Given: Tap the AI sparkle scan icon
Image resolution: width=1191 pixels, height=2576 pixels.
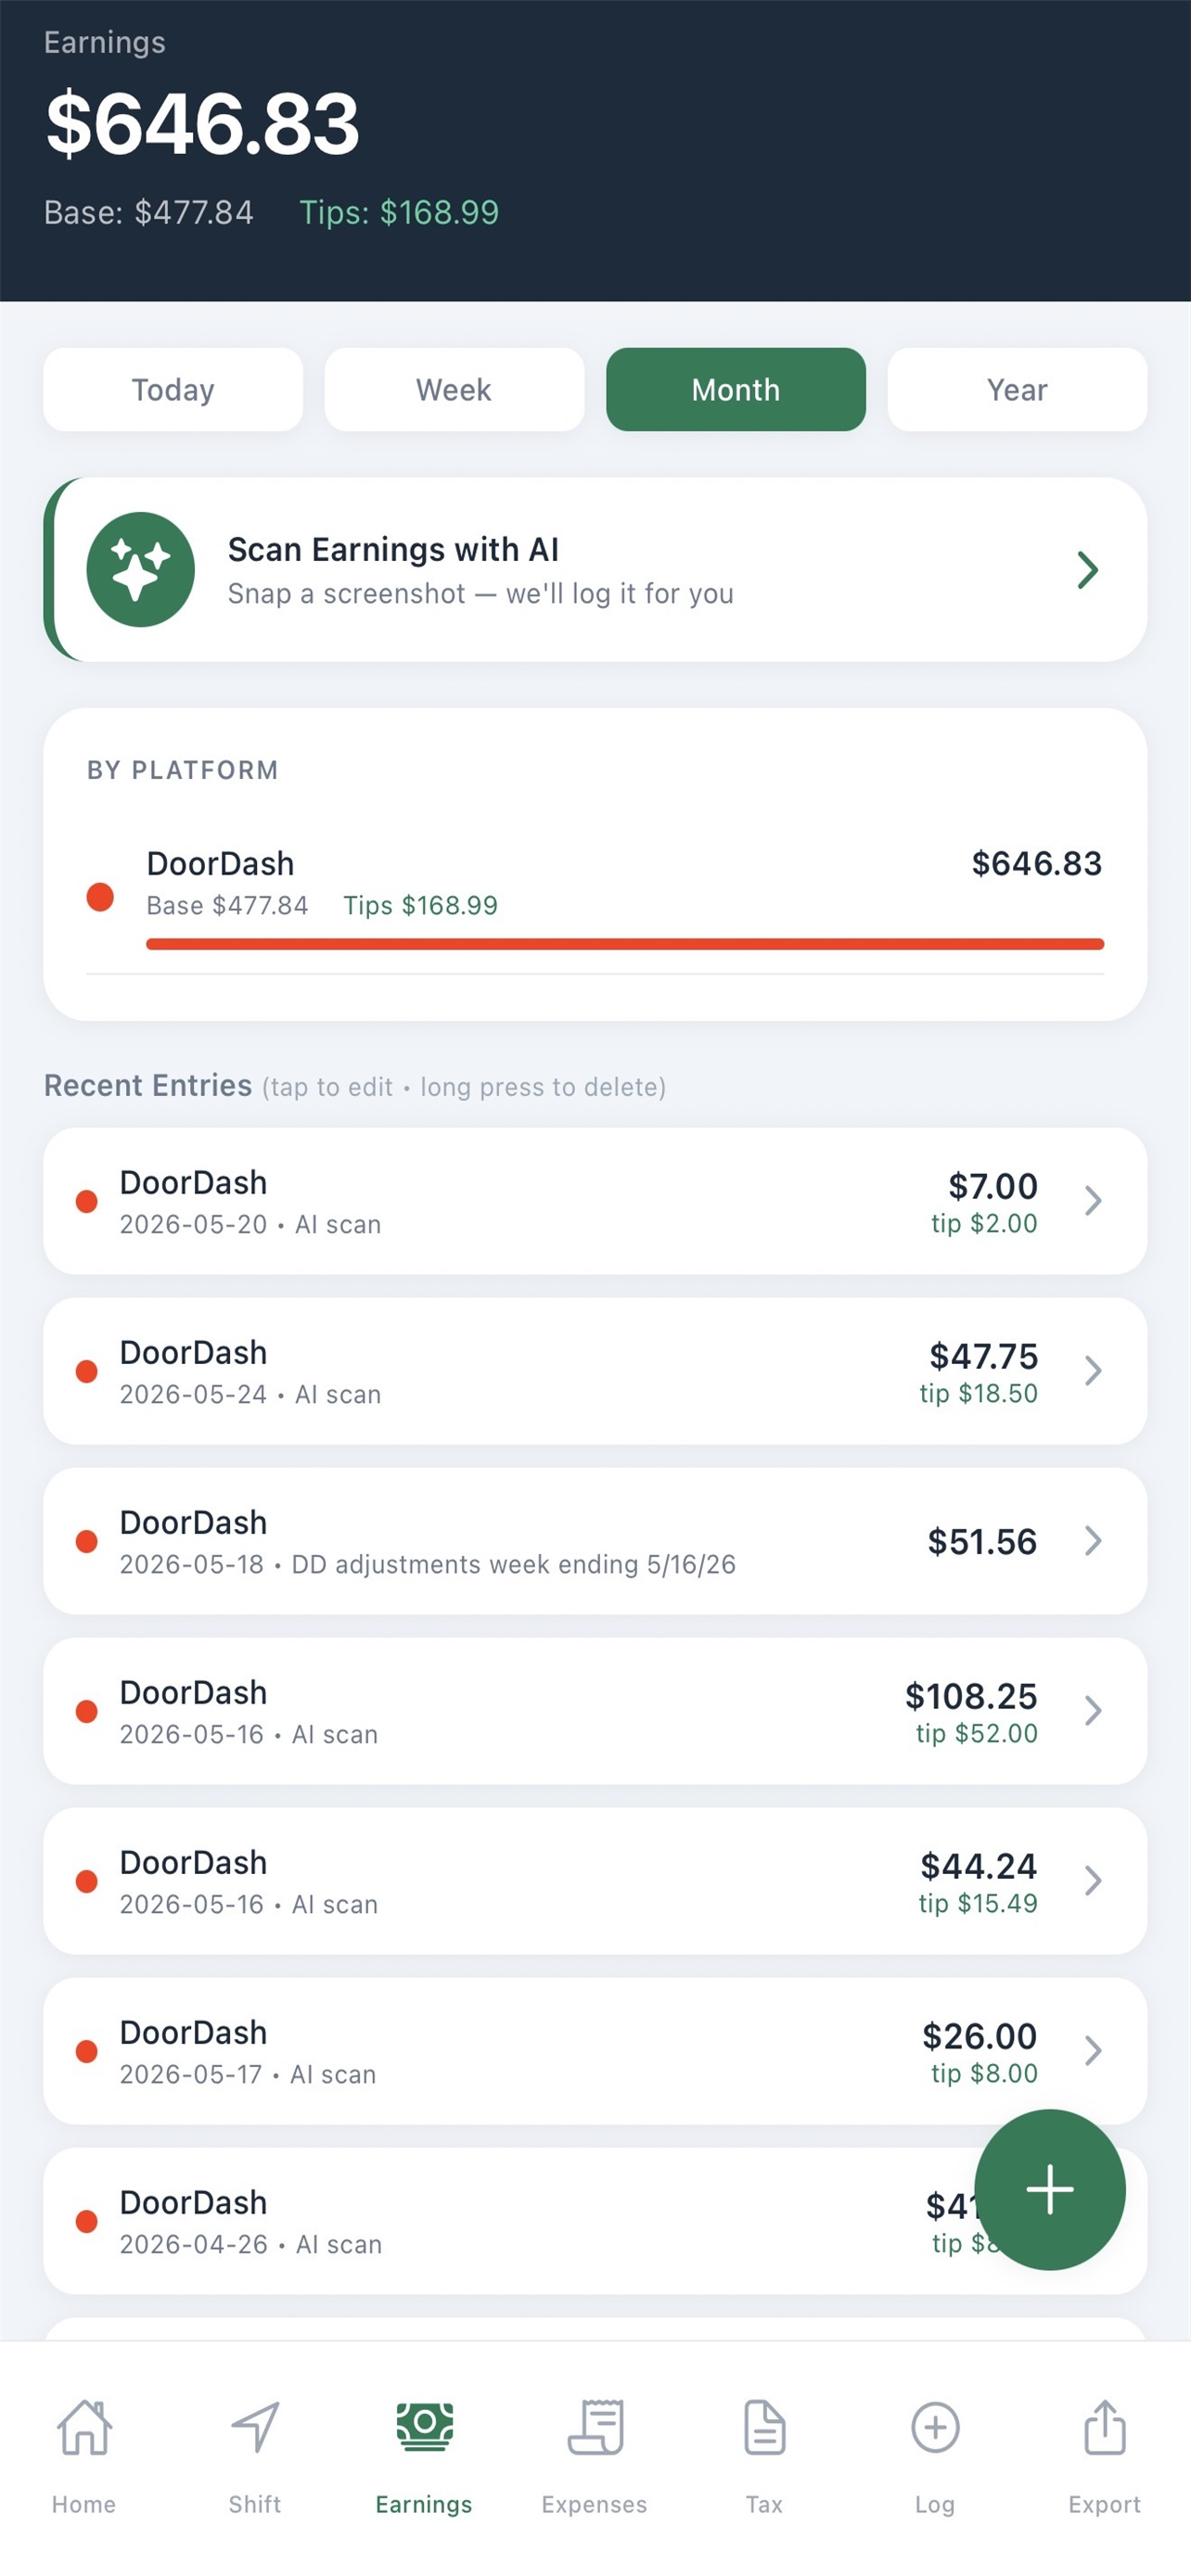Looking at the screenshot, I should click(141, 569).
